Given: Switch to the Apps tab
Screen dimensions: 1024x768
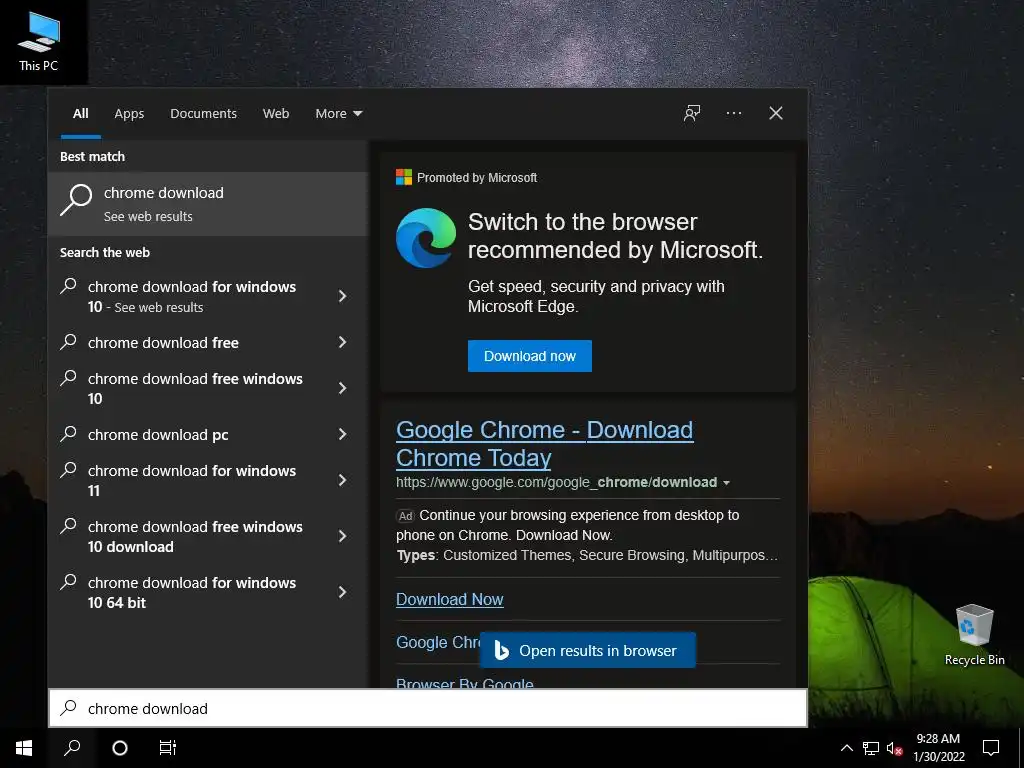Looking at the screenshot, I should pos(129,114).
